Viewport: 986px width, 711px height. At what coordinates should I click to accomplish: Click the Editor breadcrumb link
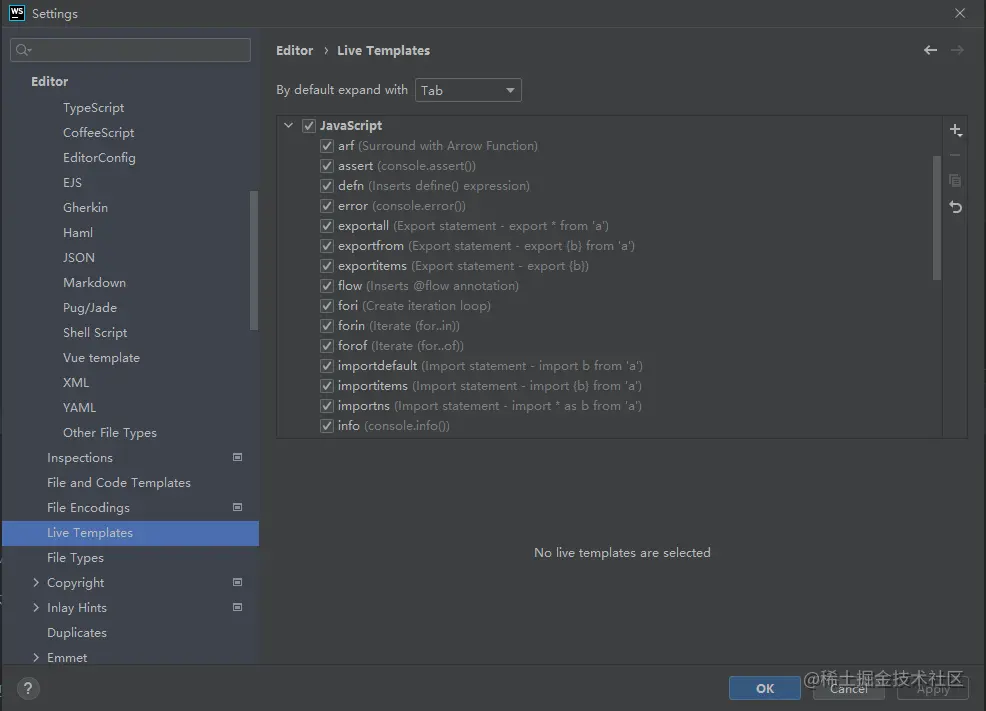(x=294, y=50)
